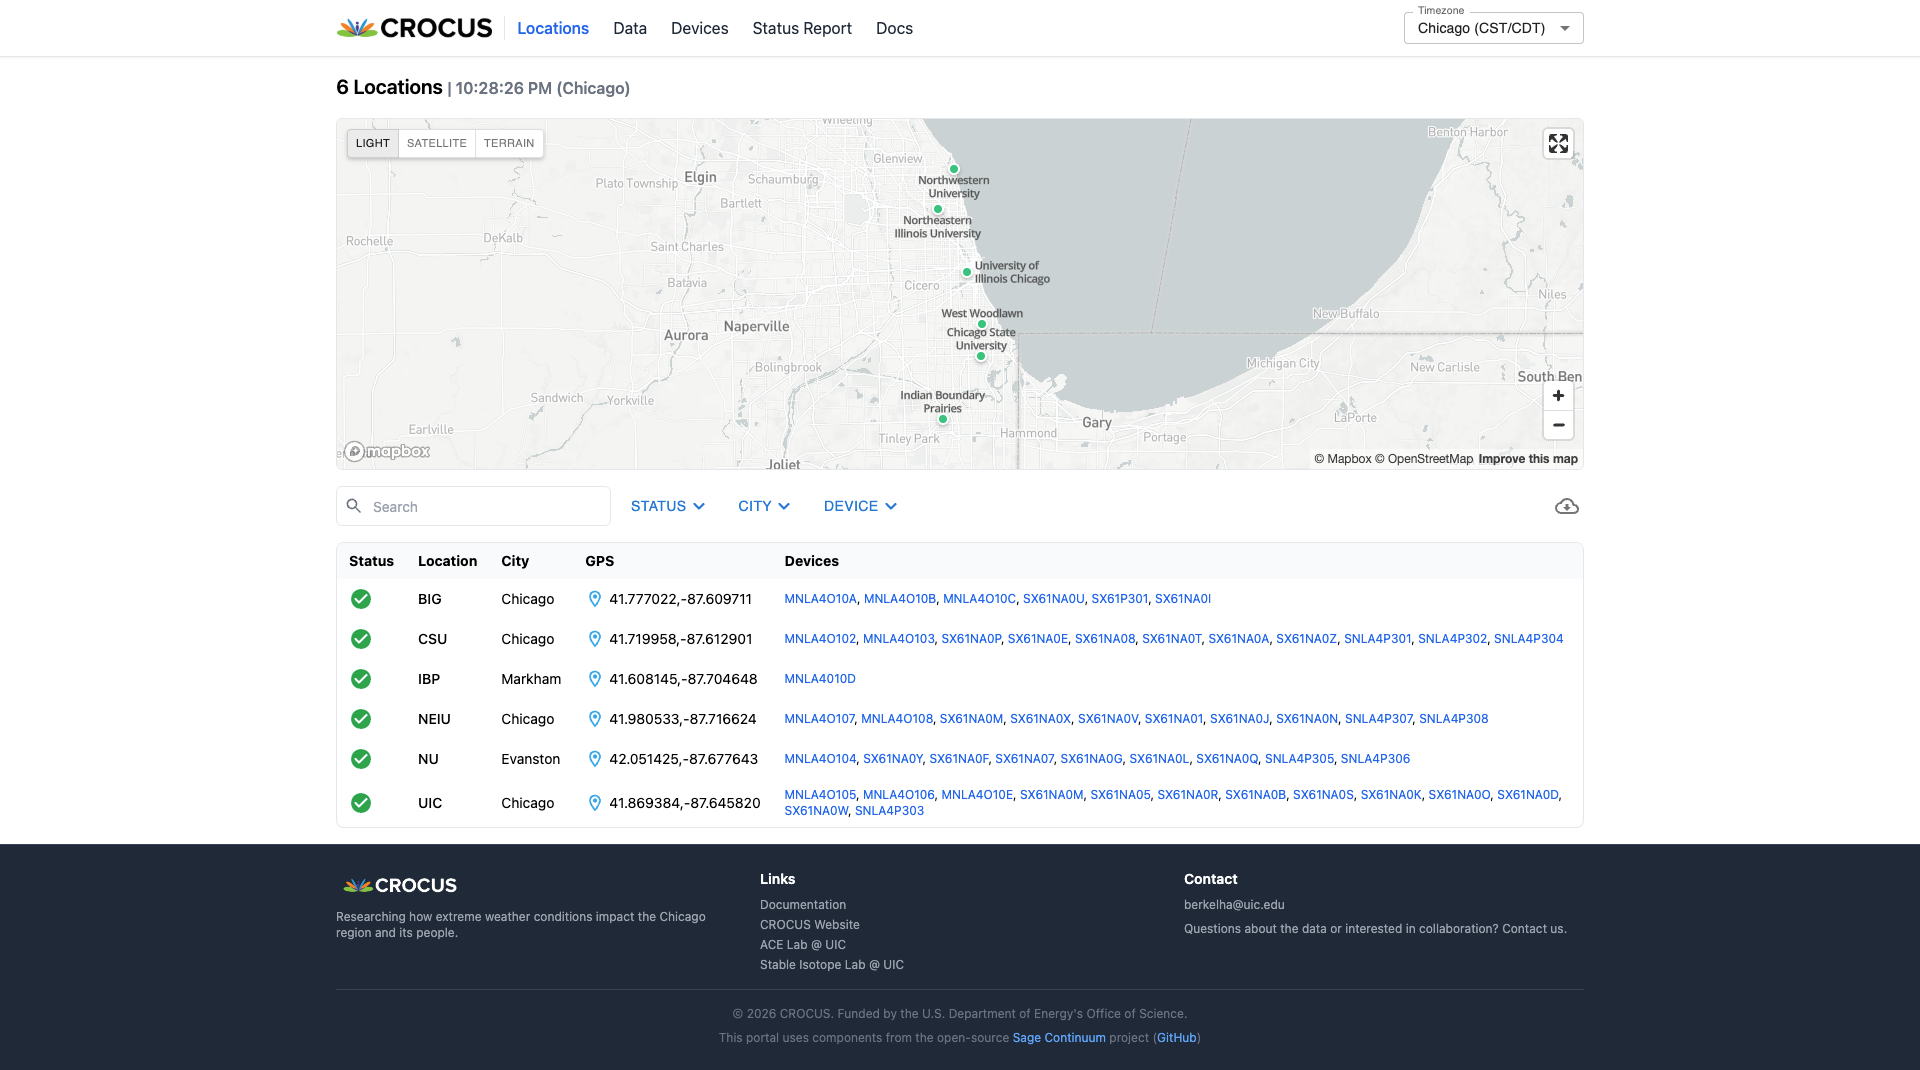This screenshot has height=1070, width=1920.
Task: Click the CROCUS logo in the header
Action: 413,28
